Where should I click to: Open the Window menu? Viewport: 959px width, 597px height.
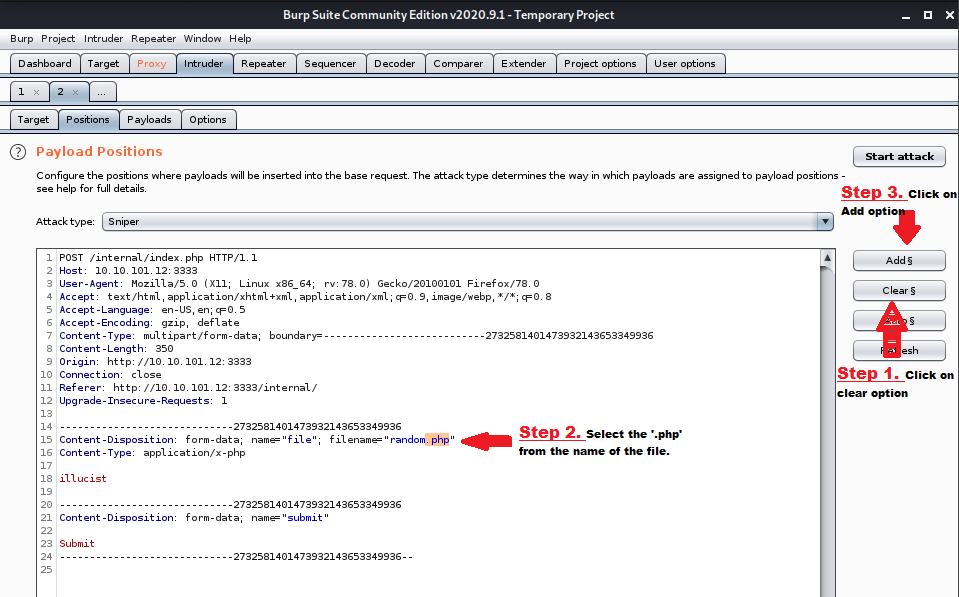pos(202,39)
